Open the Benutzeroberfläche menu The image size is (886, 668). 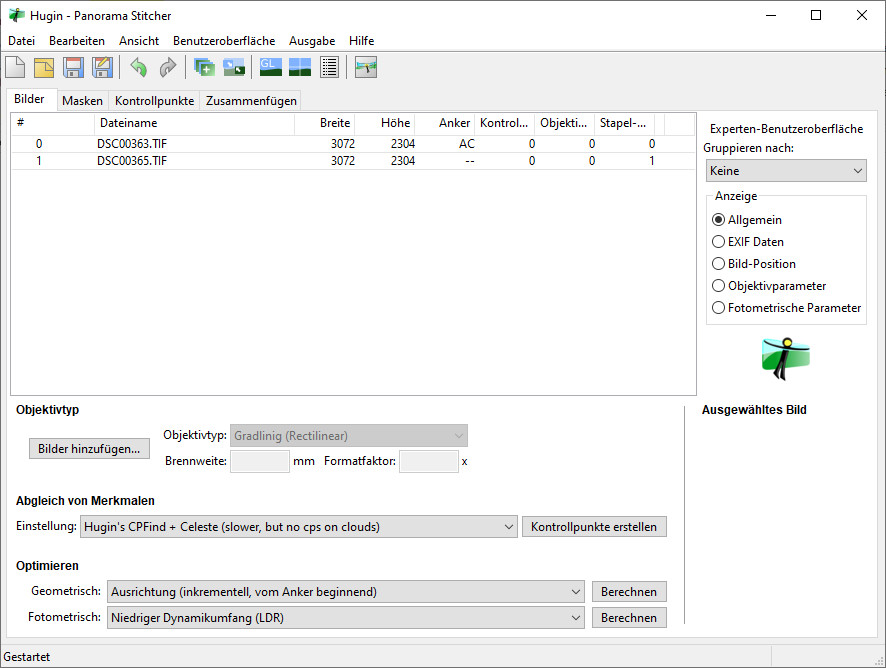point(224,41)
